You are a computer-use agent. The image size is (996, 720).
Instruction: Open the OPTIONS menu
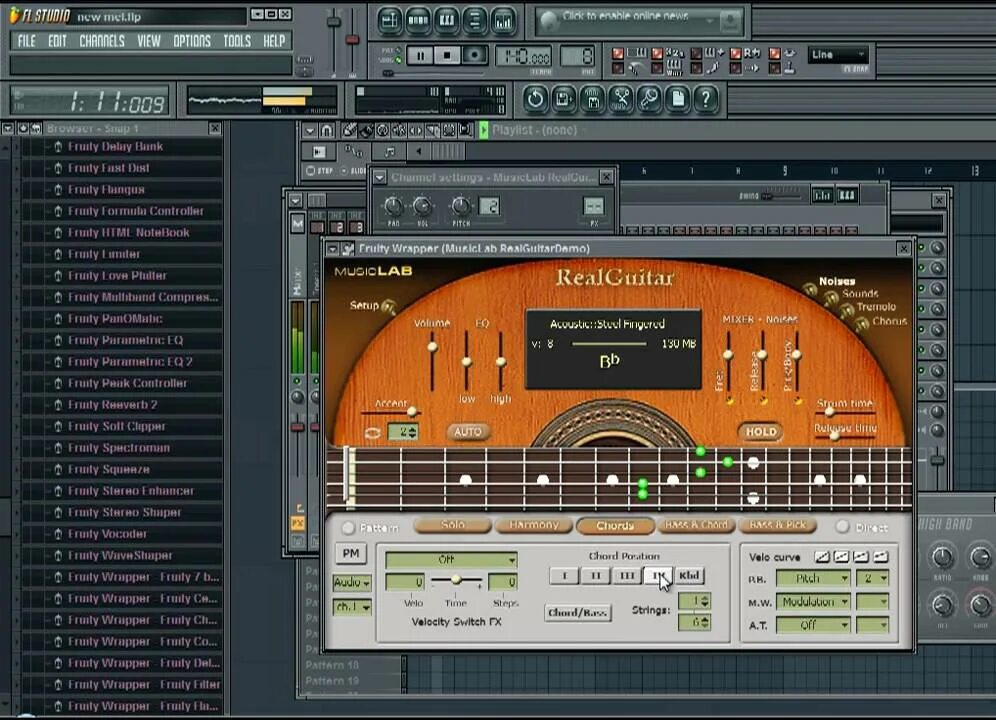point(192,41)
